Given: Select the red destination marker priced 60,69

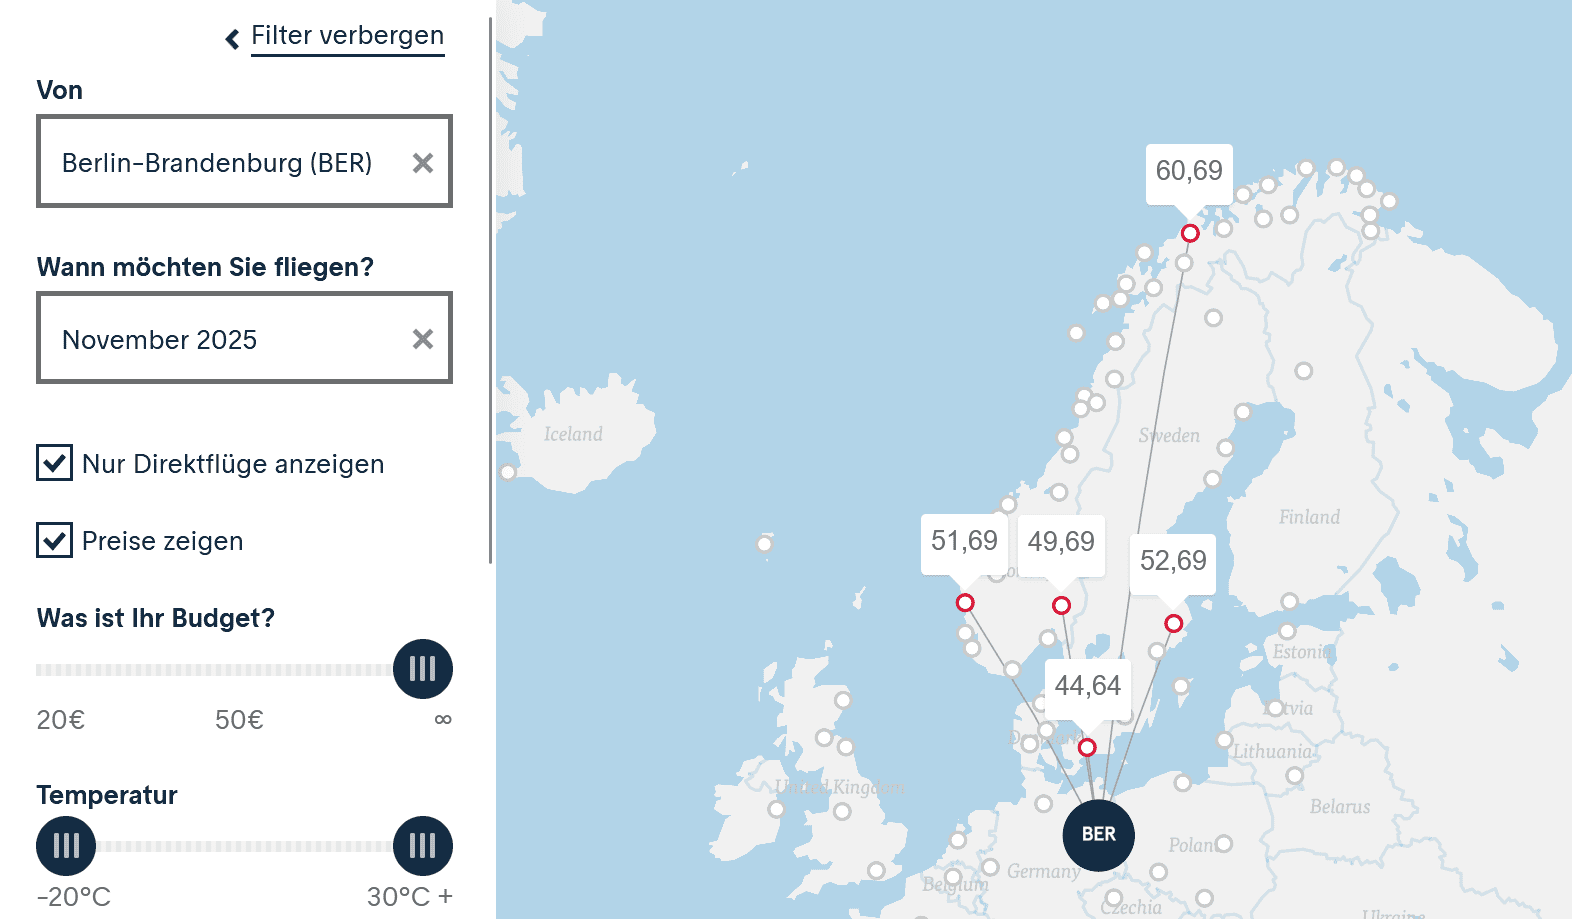Looking at the screenshot, I should tap(1190, 233).
